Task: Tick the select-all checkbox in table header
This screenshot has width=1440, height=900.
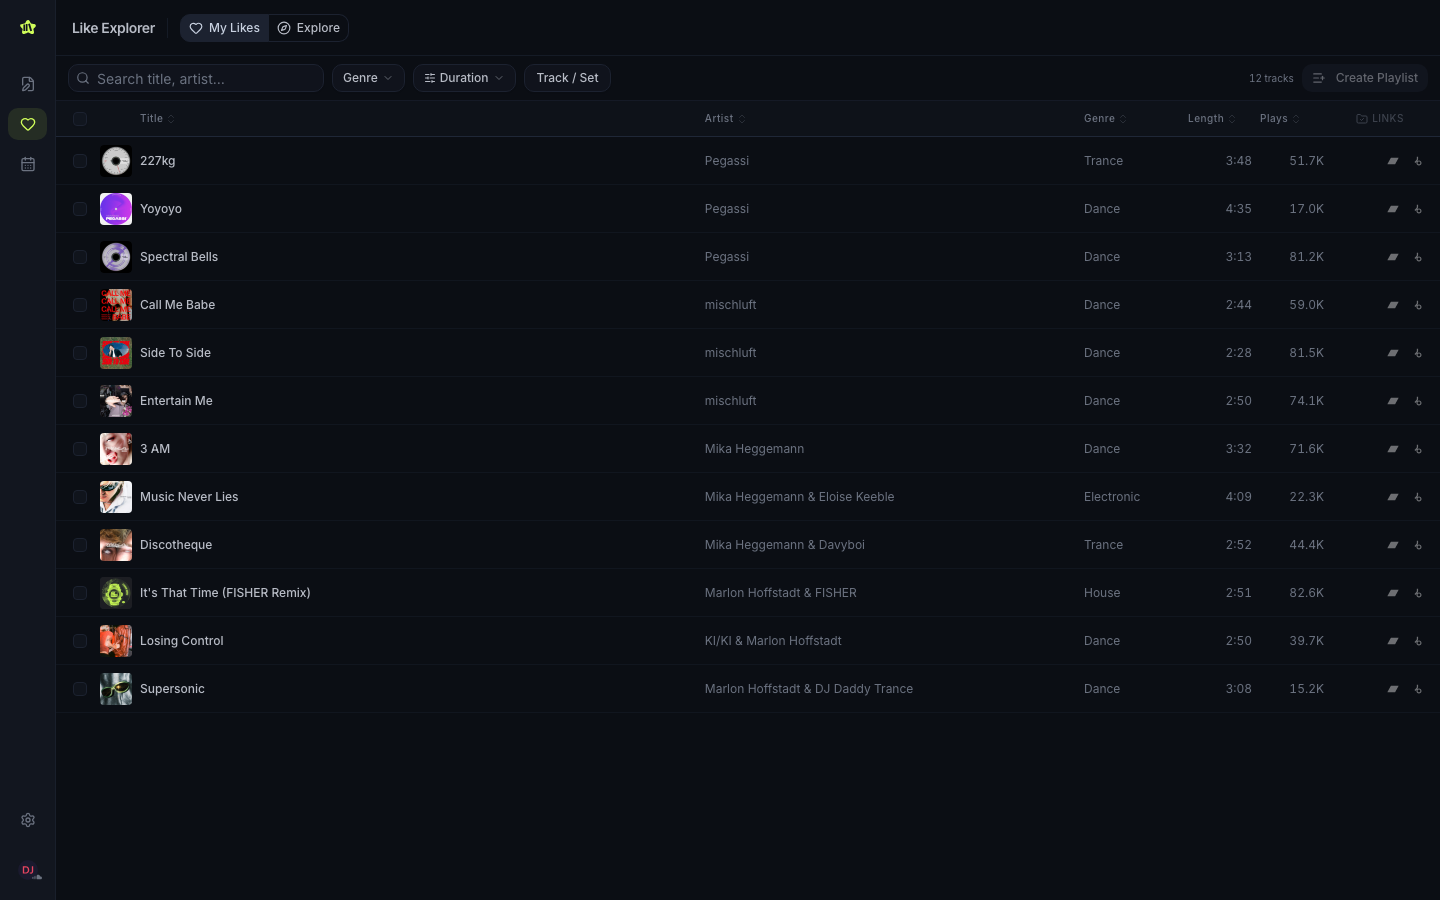Action: click(80, 119)
